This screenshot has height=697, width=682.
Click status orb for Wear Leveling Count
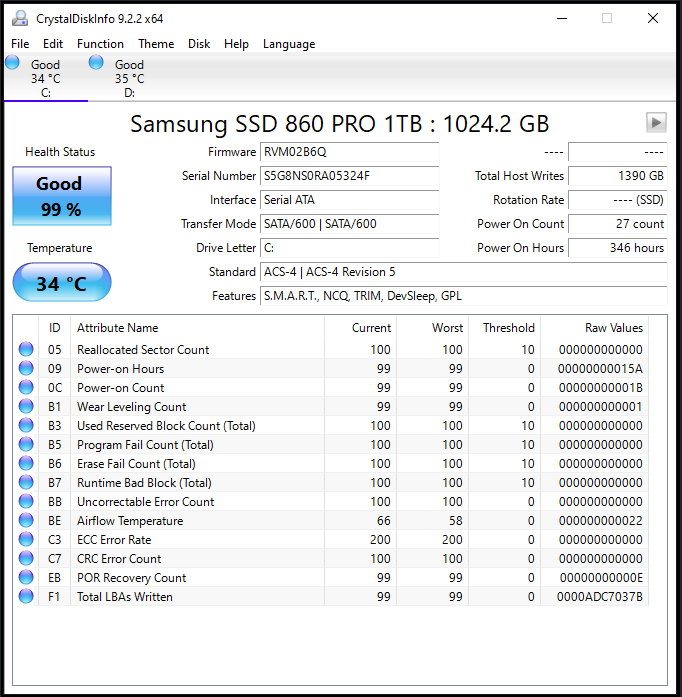tap(26, 406)
